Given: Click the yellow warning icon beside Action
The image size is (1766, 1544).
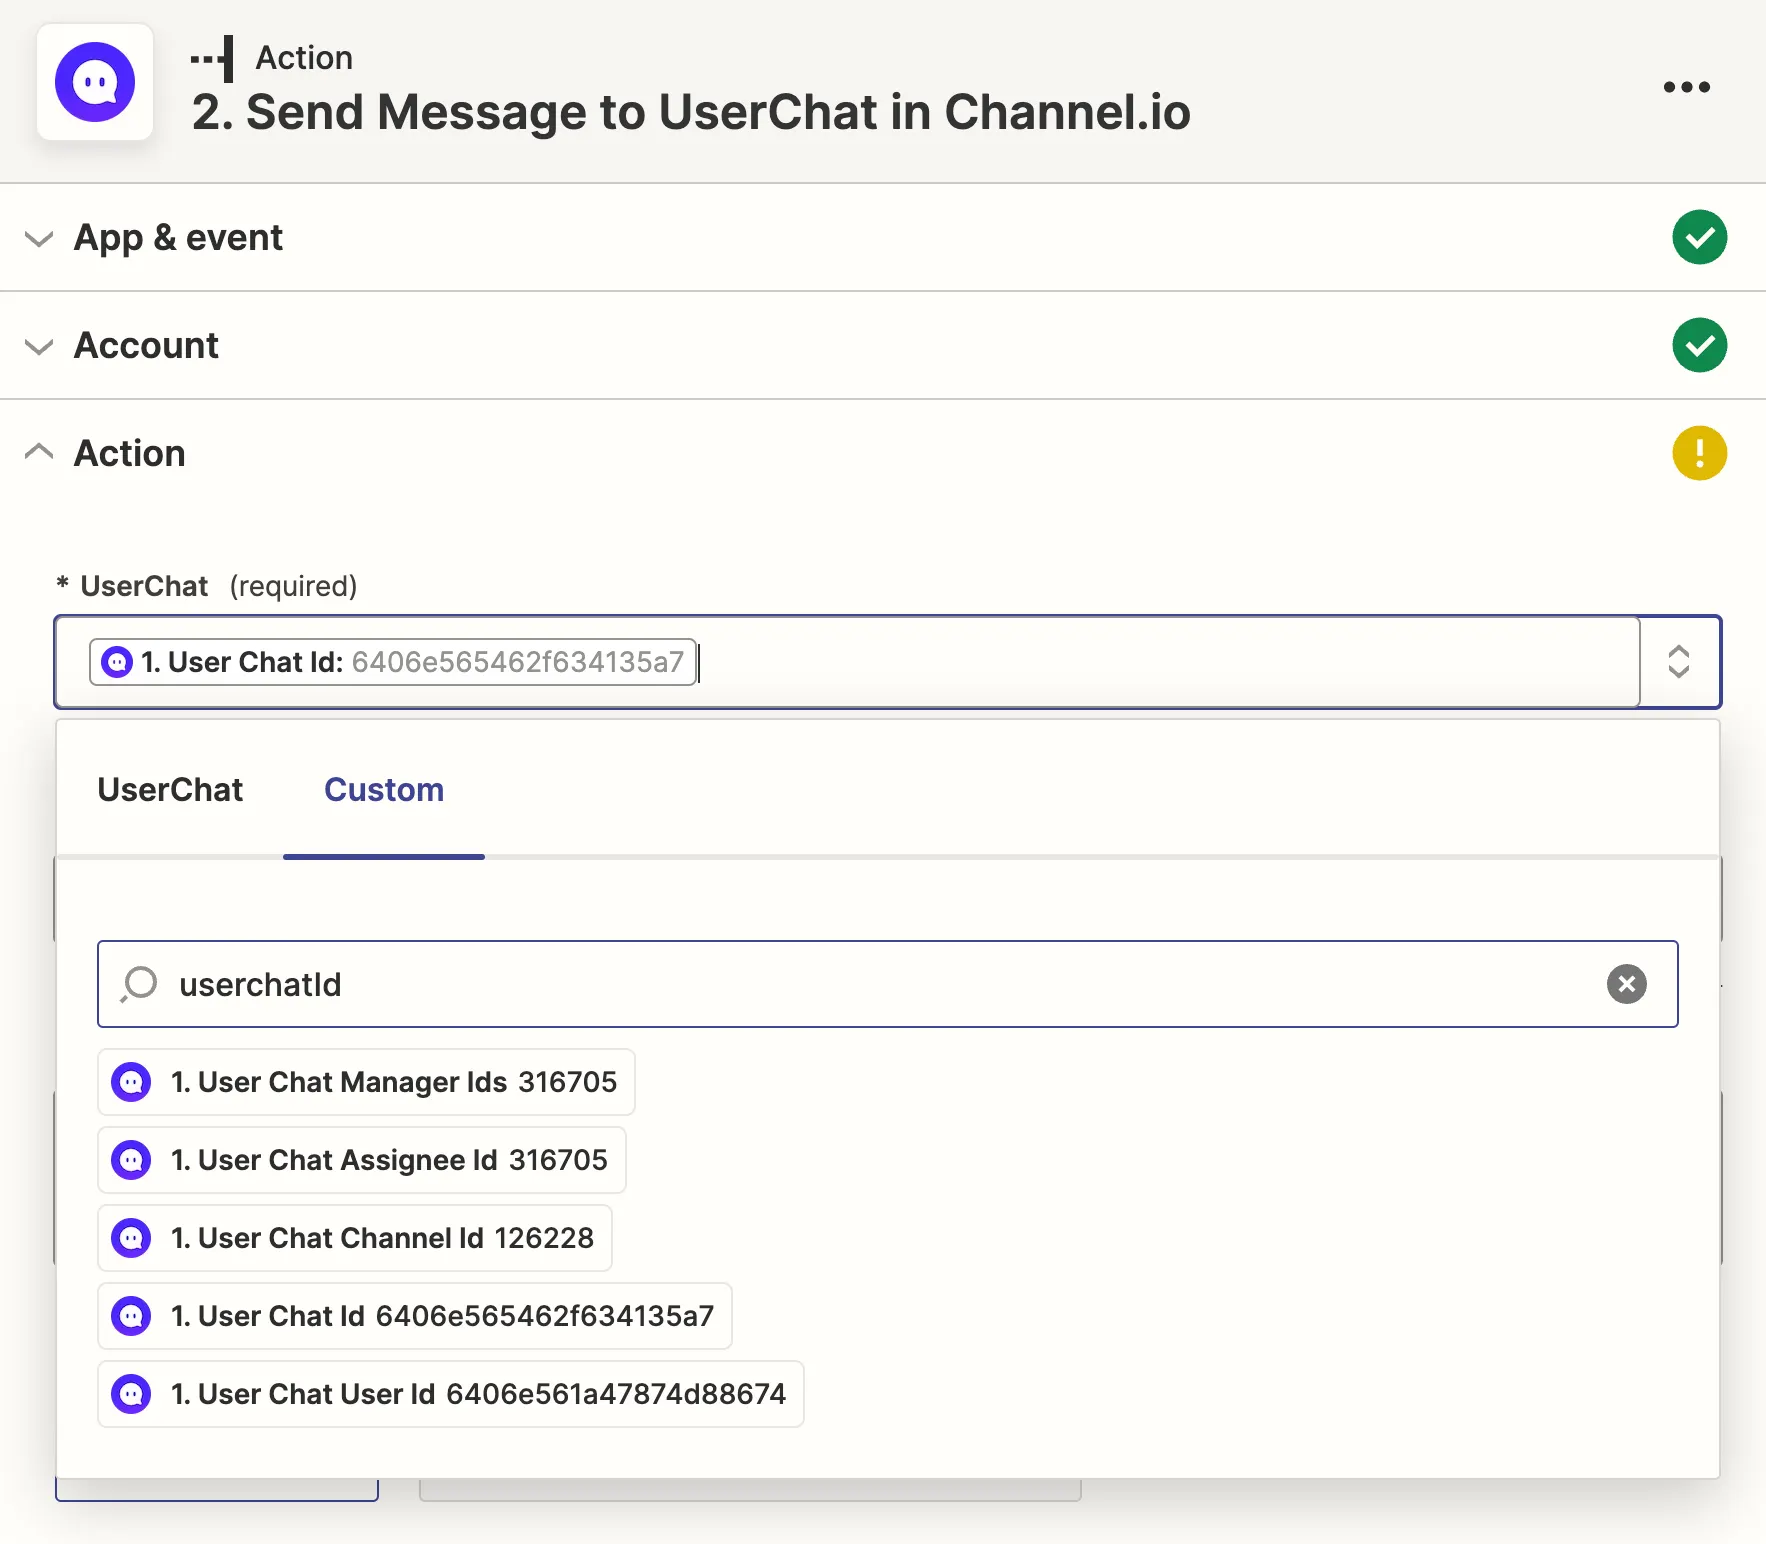Looking at the screenshot, I should [1699, 454].
